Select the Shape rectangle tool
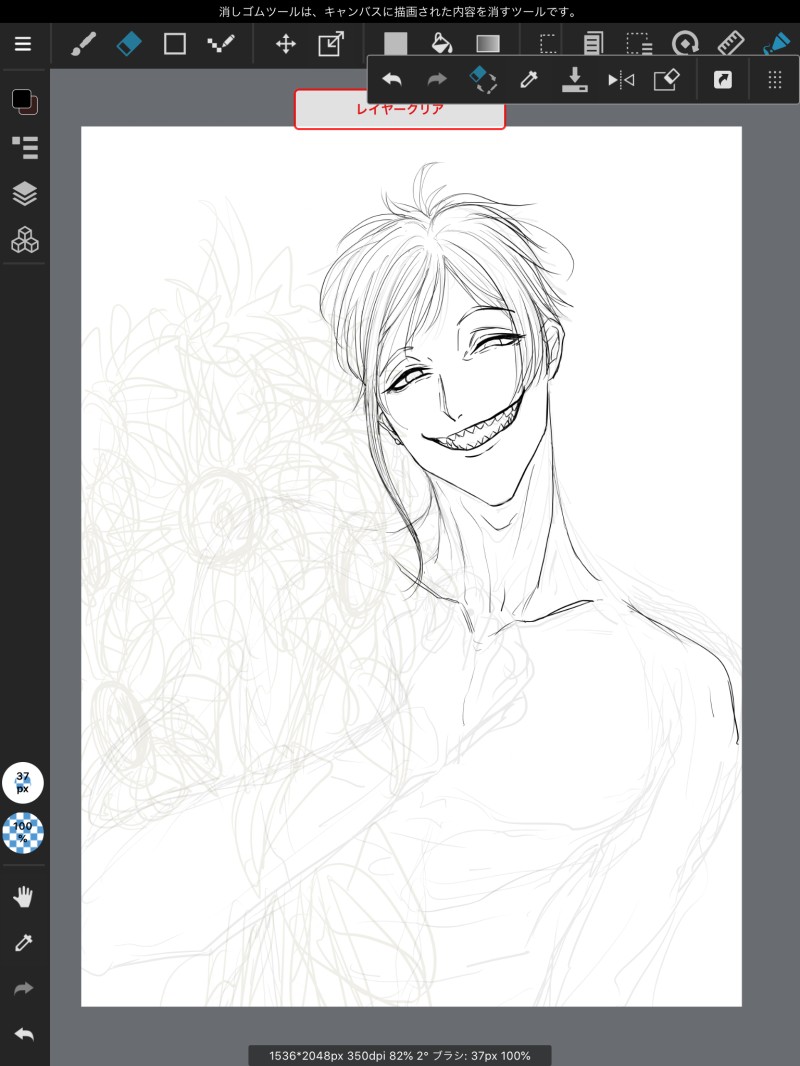This screenshot has width=800, height=1066. click(175, 44)
